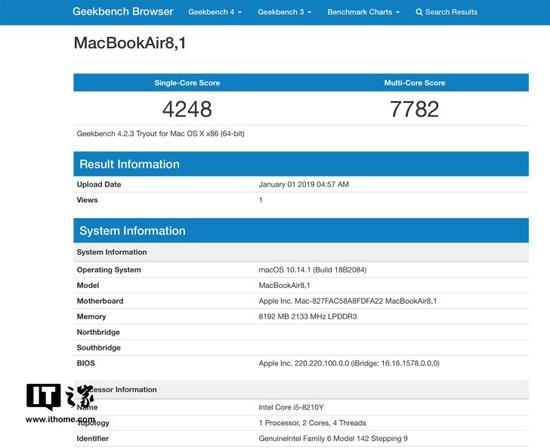Click the Search Results magnifier icon

point(419,12)
